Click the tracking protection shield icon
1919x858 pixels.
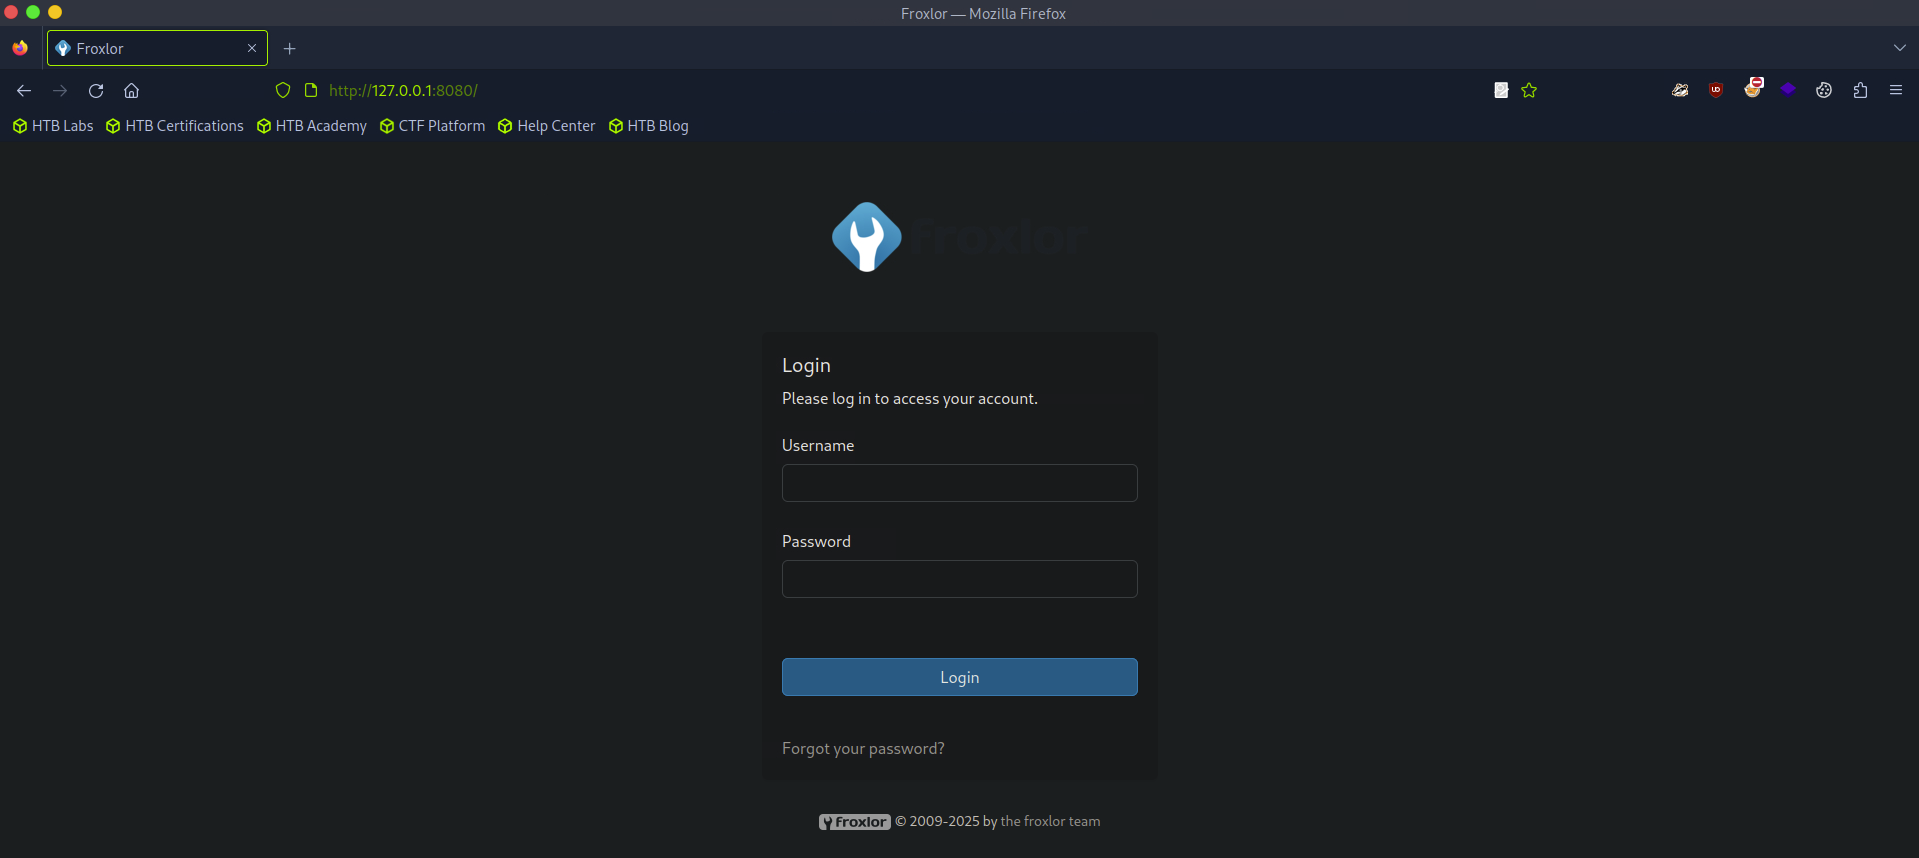[x=283, y=91]
